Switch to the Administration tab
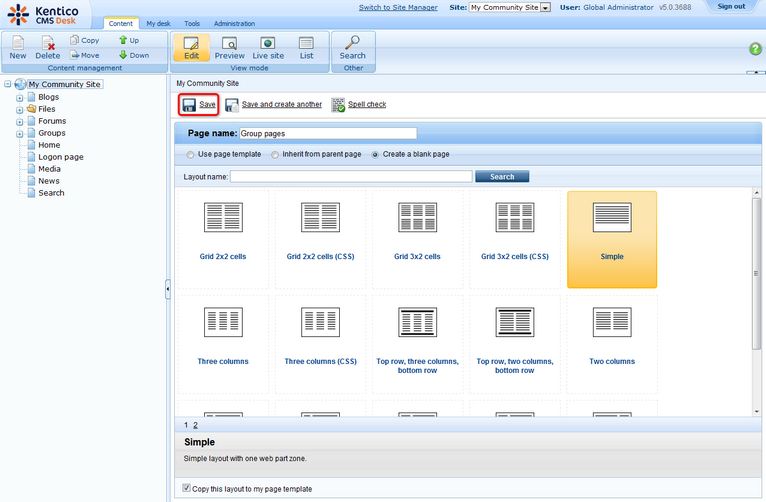The width and height of the screenshot is (766, 502). coord(233,23)
